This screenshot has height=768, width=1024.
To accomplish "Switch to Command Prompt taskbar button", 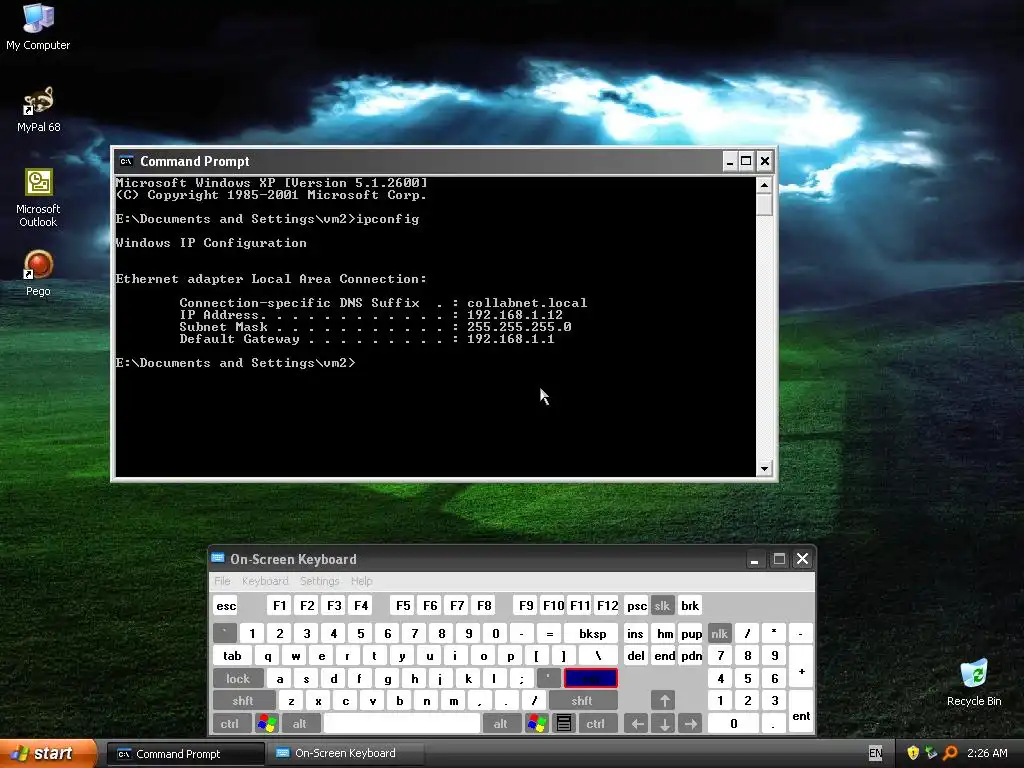I will (x=185, y=754).
